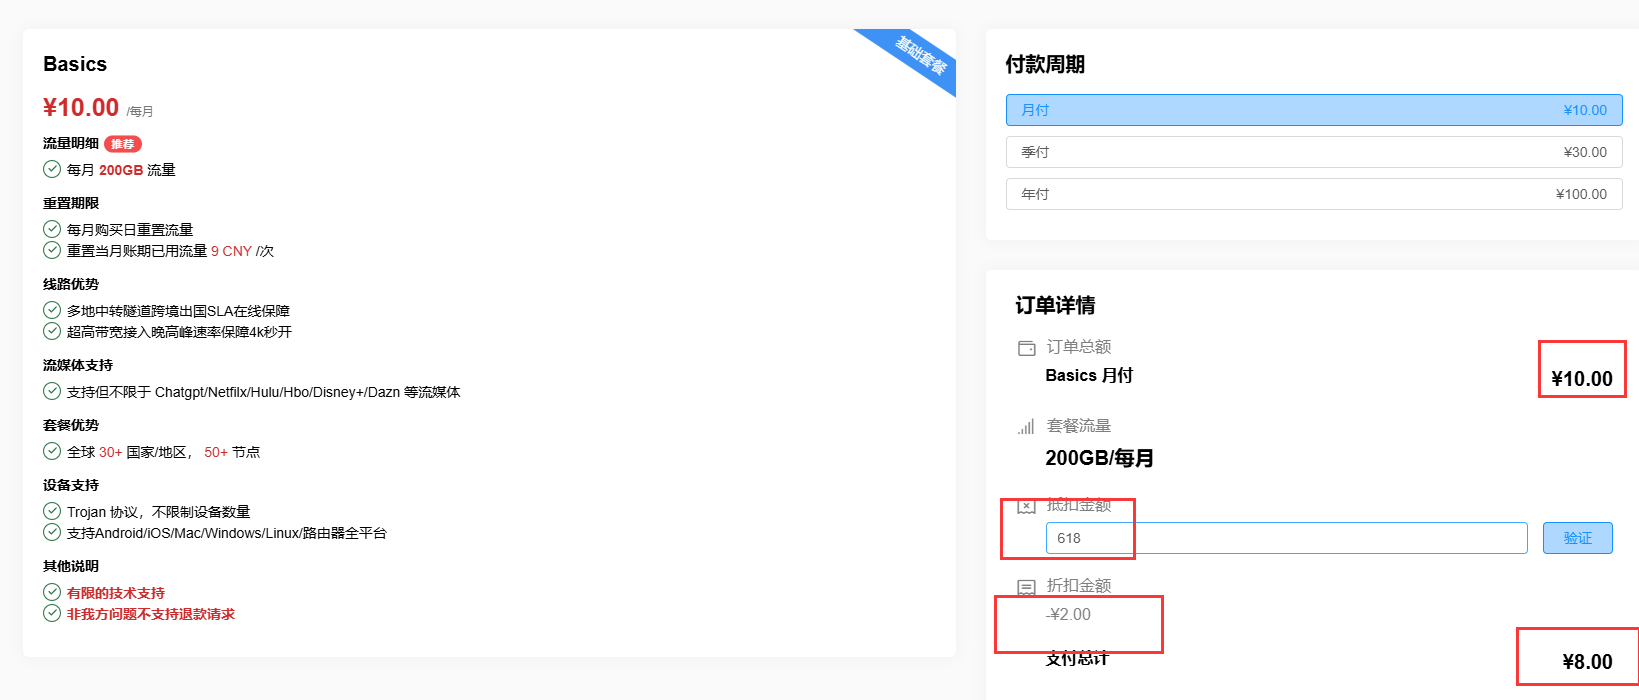Click the check icon beside Trojan 协议 line
The image size is (1639, 700).
tap(52, 512)
